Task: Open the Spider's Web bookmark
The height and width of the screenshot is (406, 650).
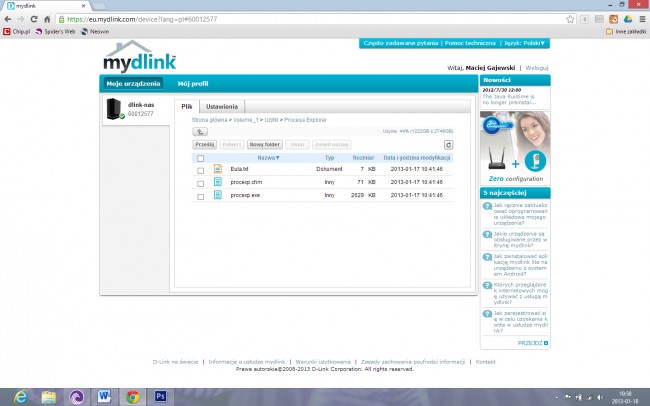Action: pos(55,32)
